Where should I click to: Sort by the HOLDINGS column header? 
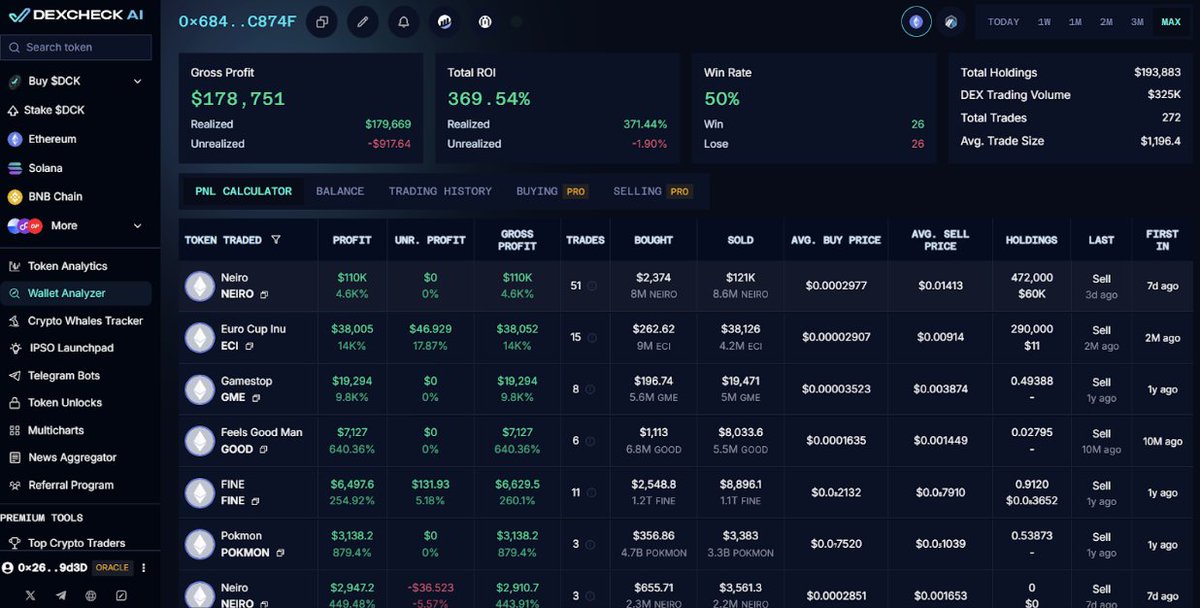[1032, 240]
